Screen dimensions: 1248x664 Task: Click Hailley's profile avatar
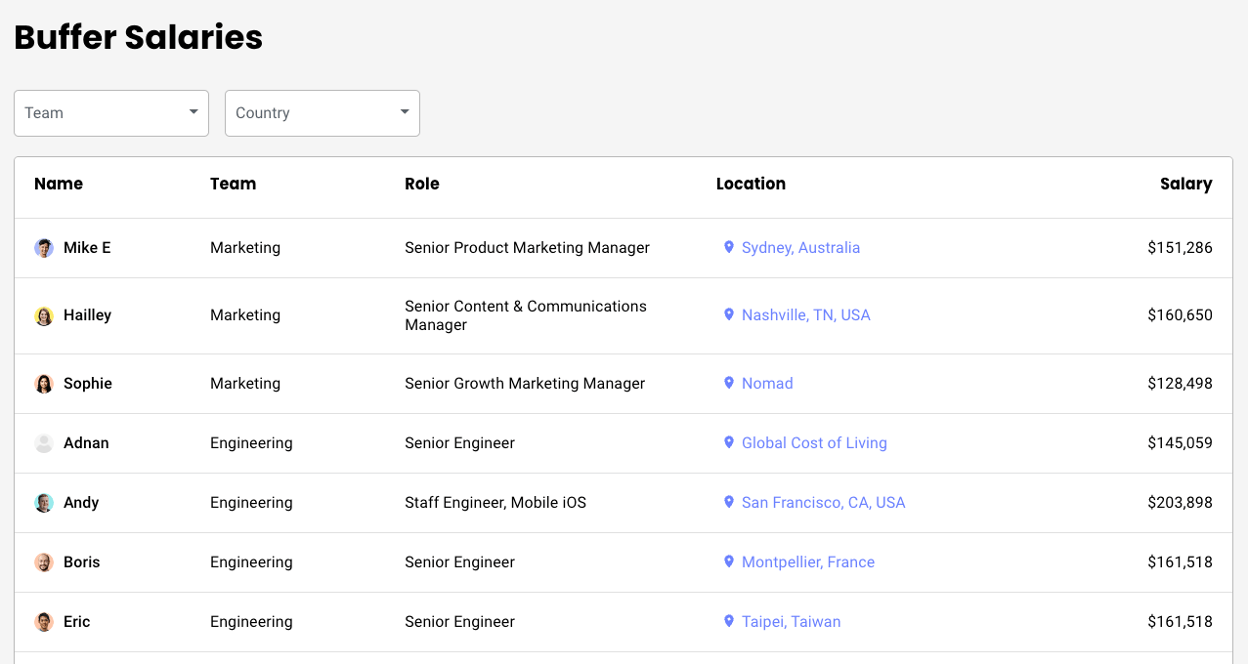44,316
